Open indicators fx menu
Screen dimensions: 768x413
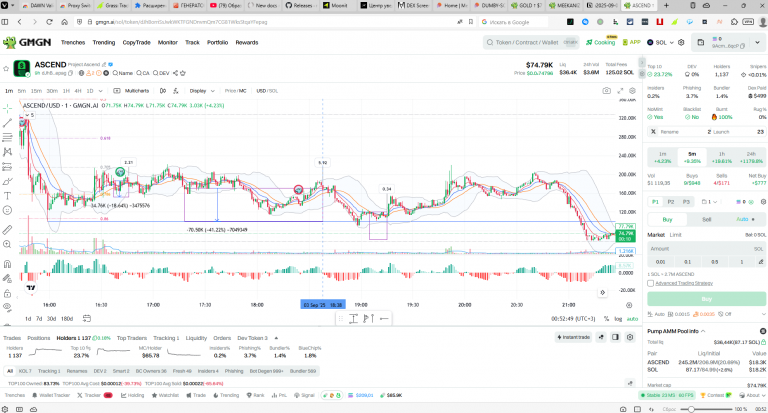176,91
